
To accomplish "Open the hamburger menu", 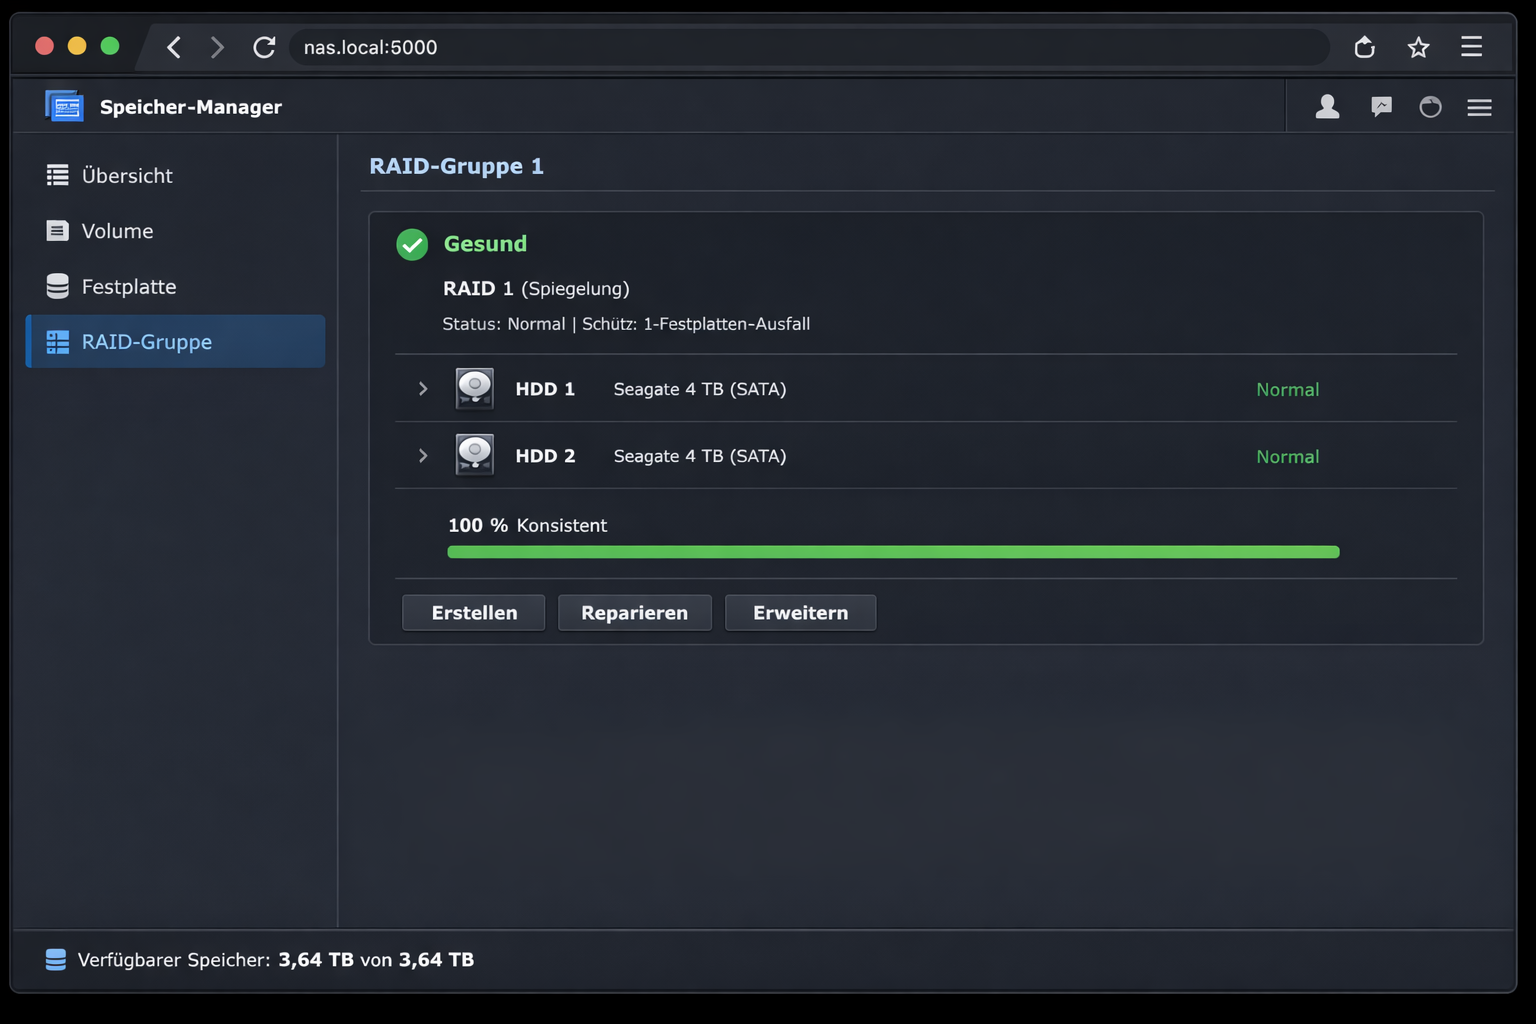I will click(x=1479, y=107).
